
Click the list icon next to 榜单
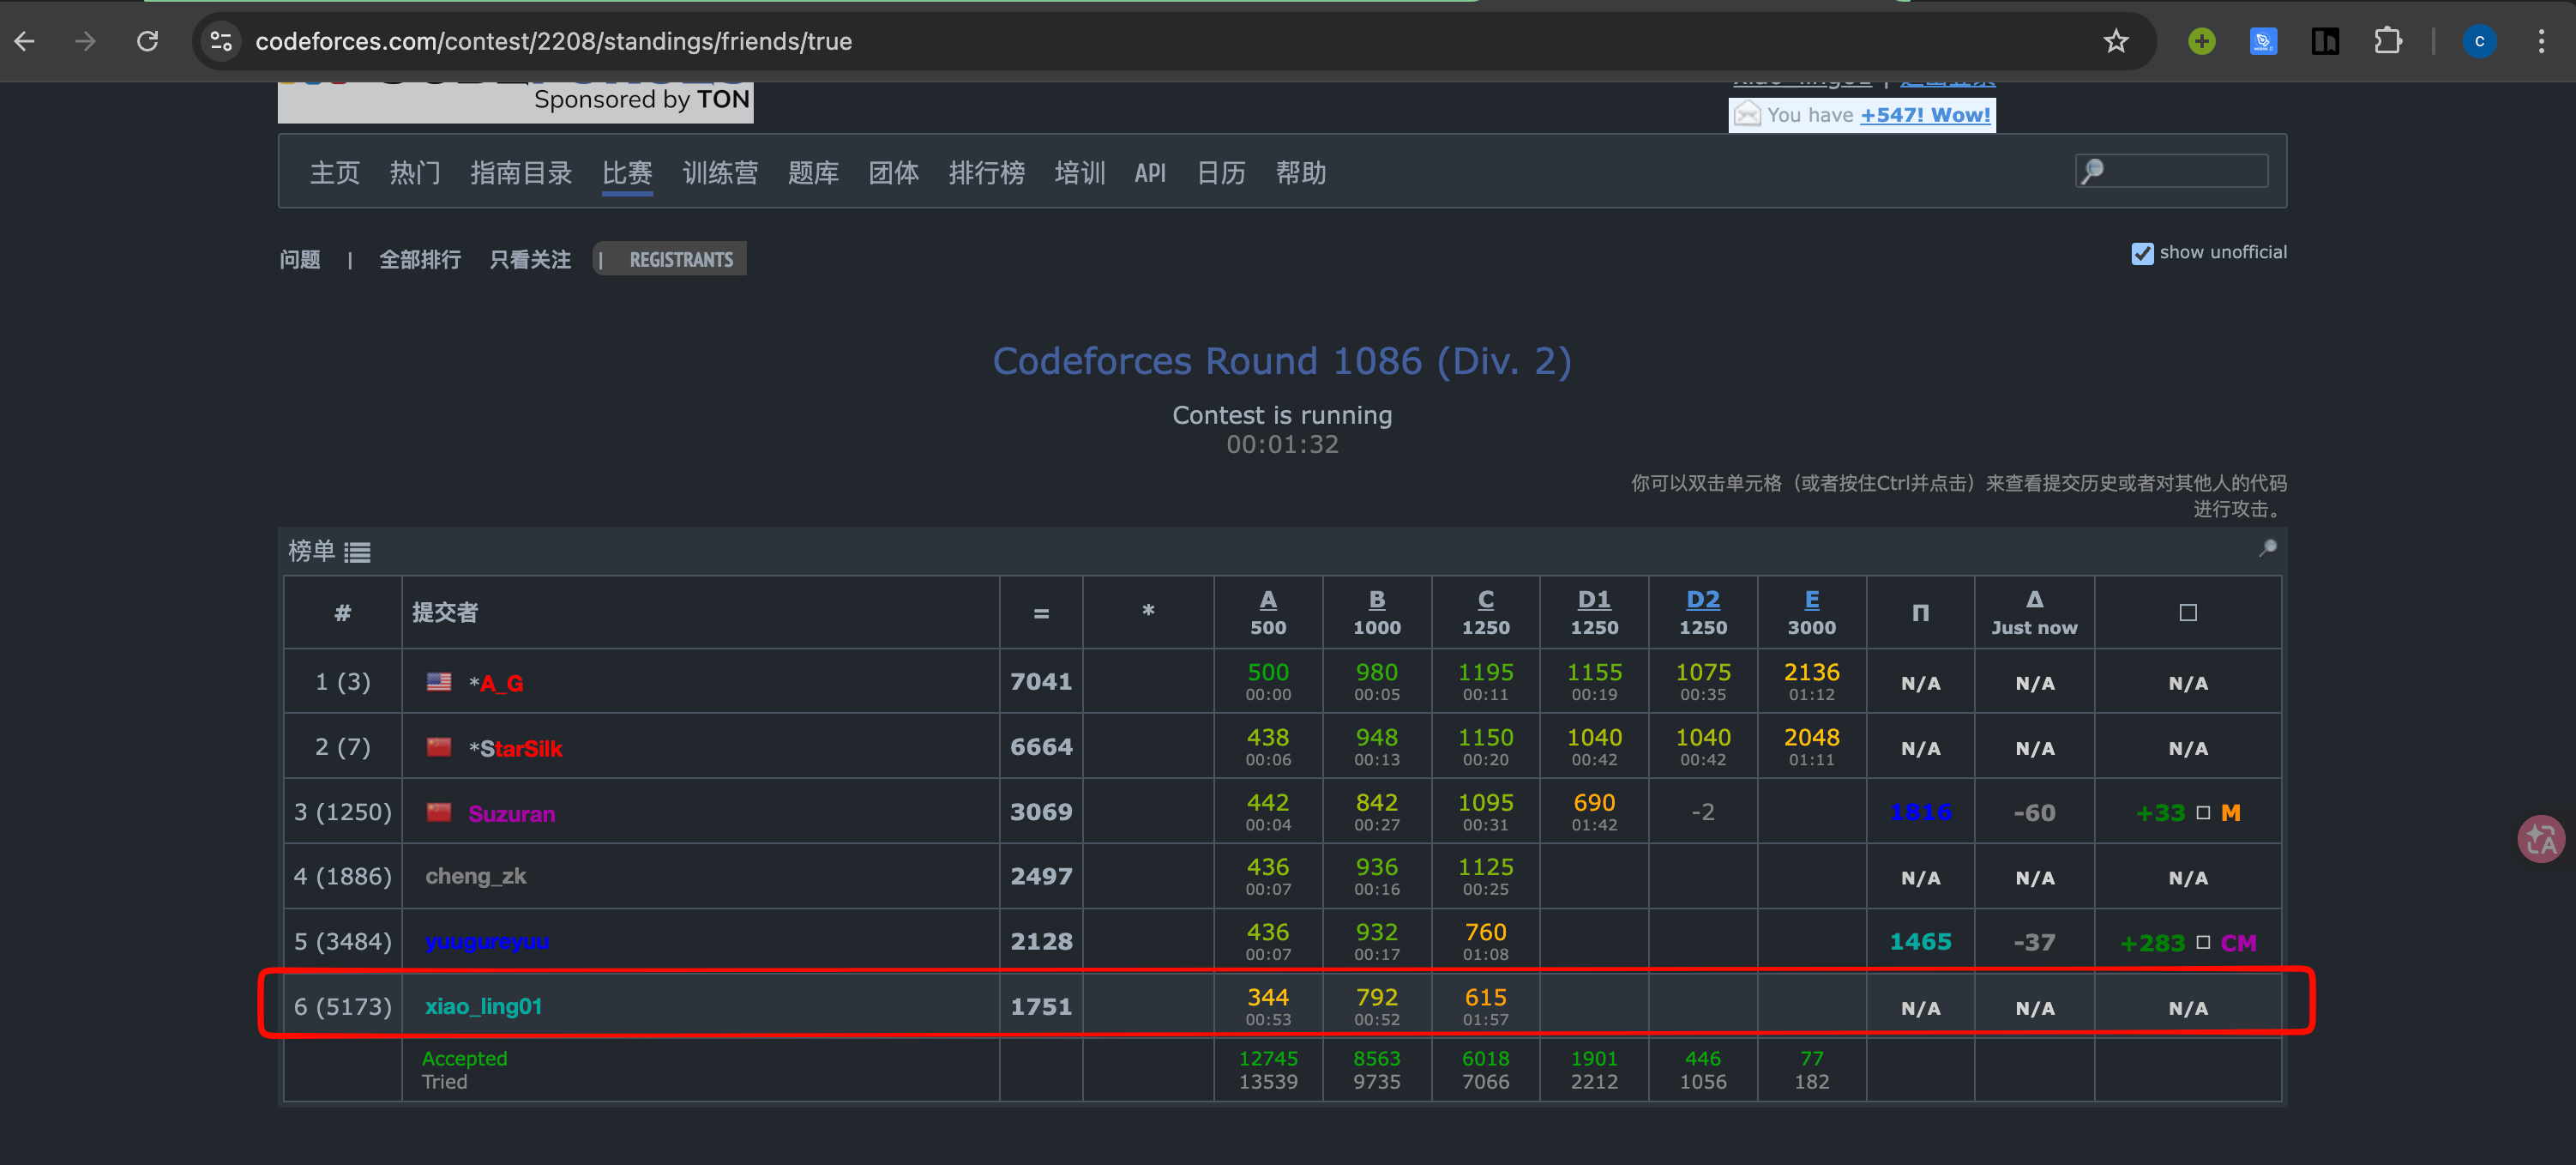357,552
